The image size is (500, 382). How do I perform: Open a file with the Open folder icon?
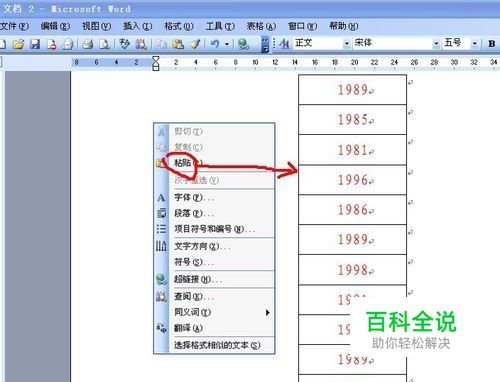tap(19, 44)
